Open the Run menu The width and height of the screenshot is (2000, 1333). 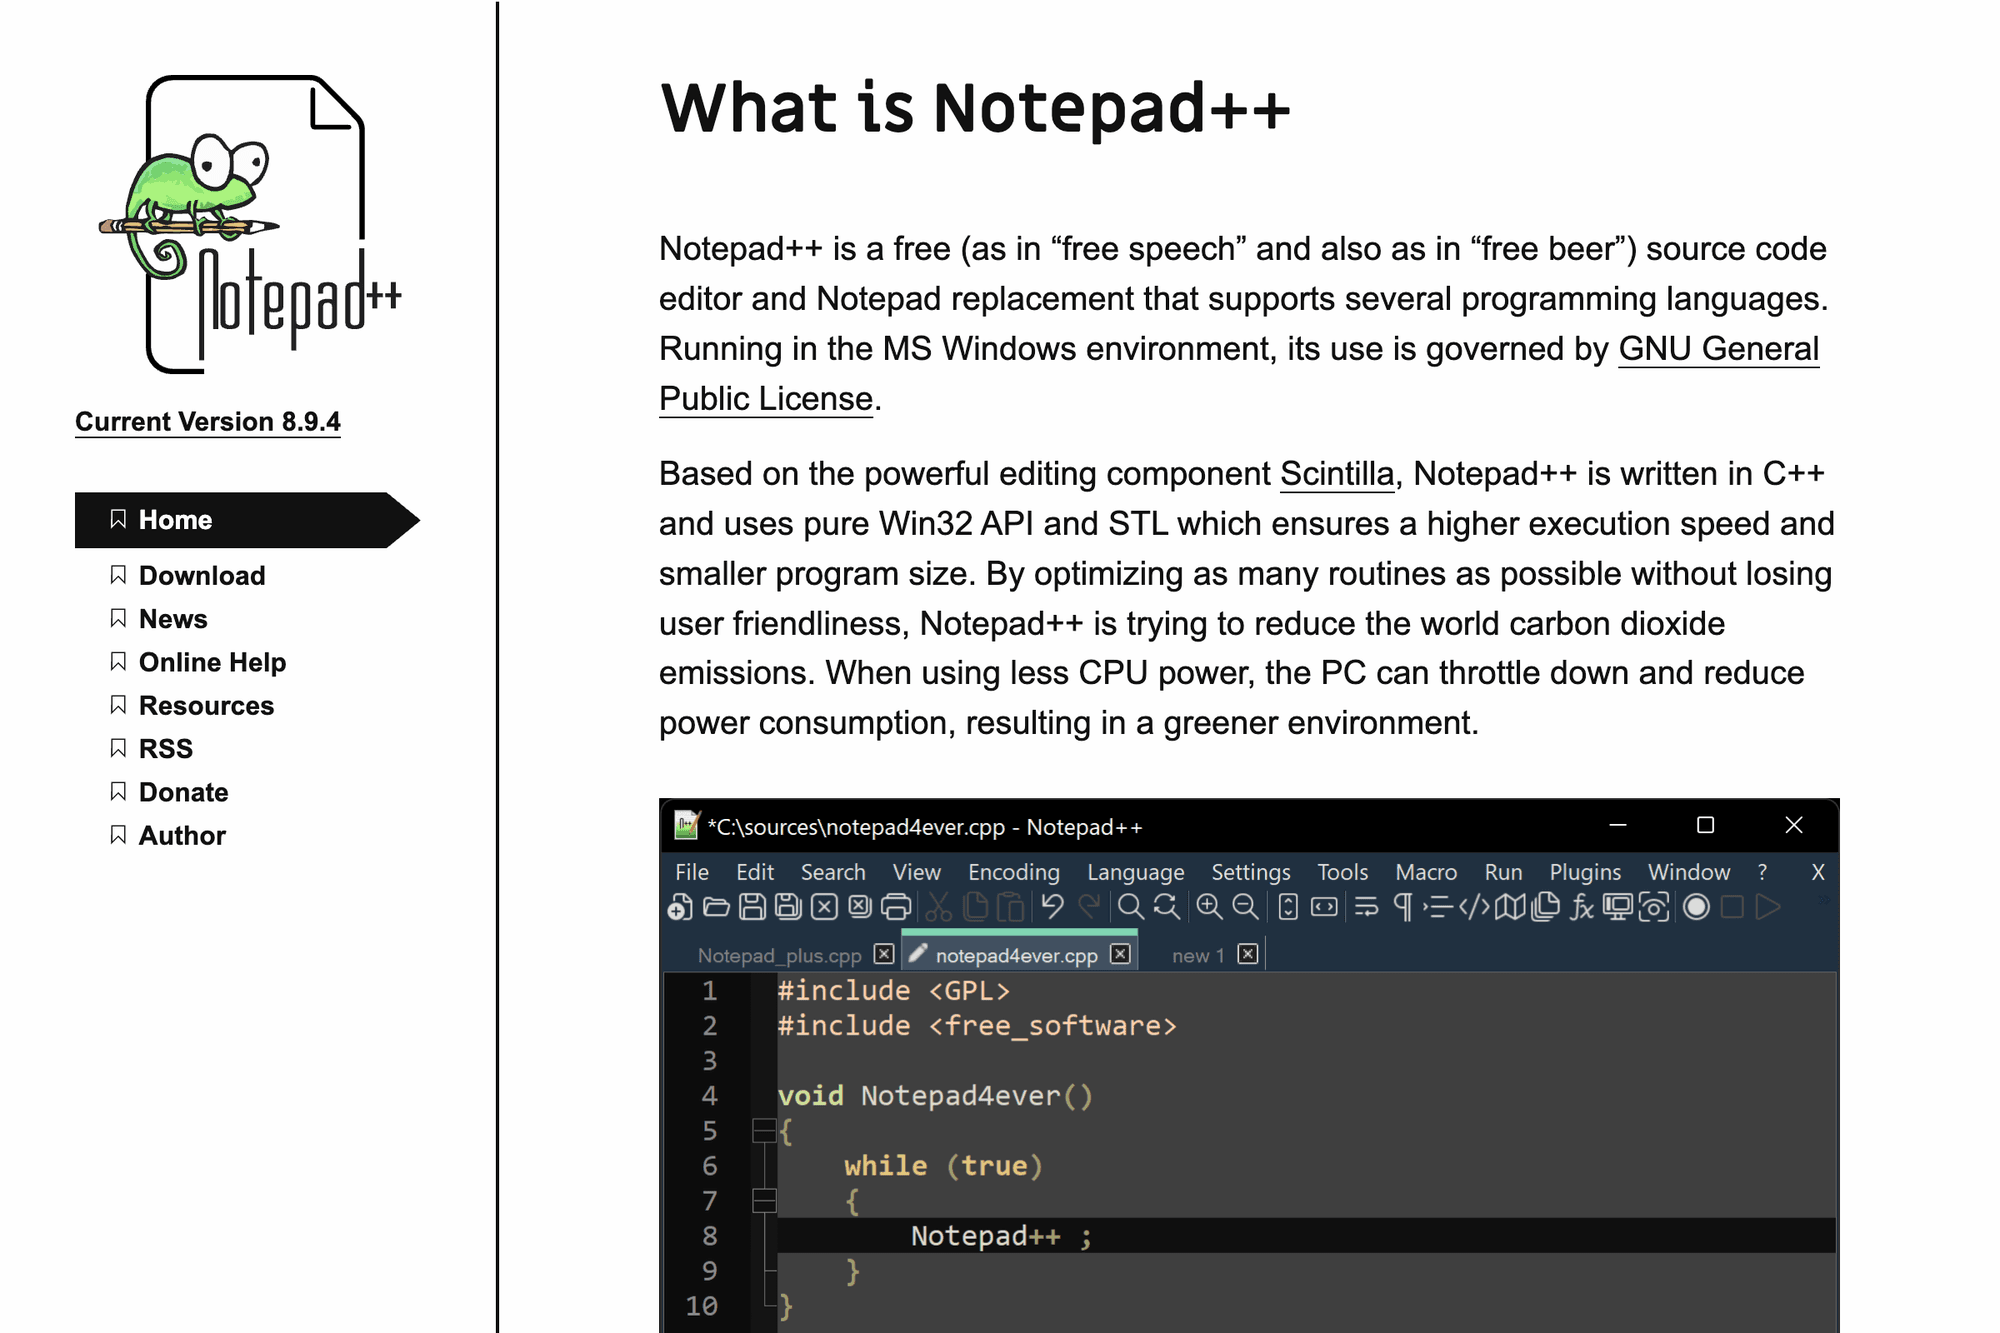pos(1503,872)
